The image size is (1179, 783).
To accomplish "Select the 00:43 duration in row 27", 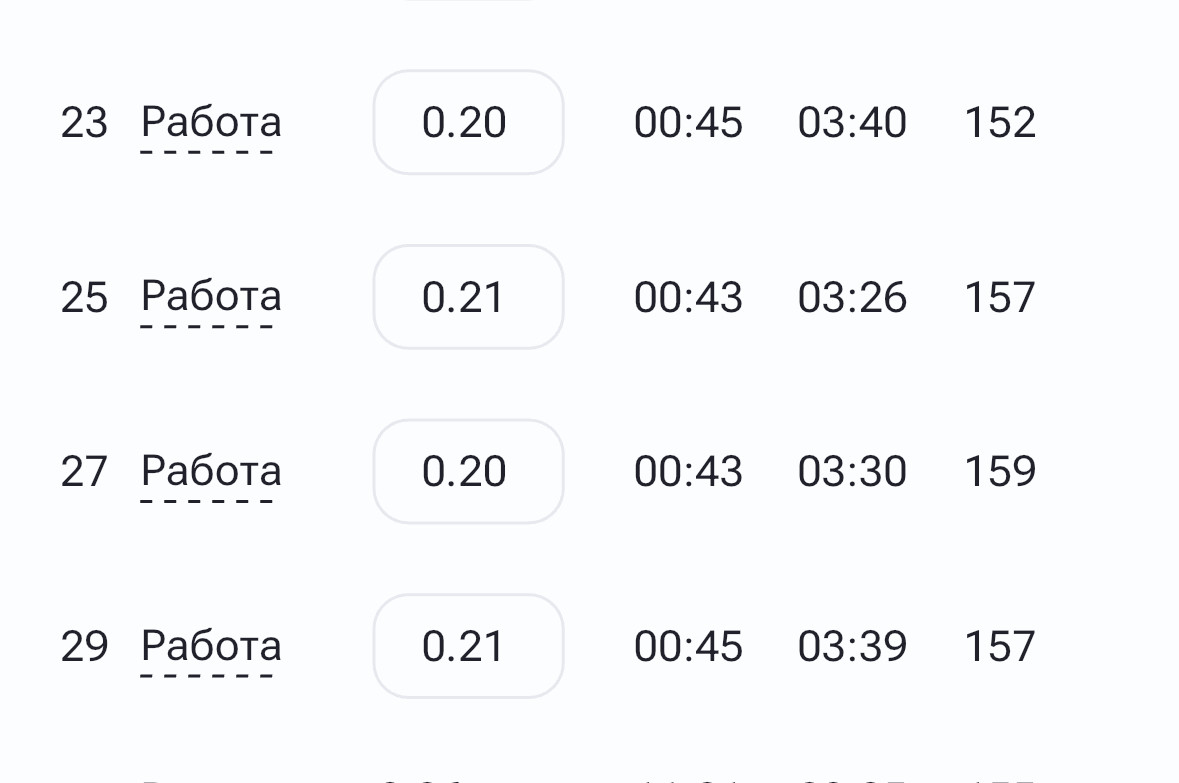I will pyautogui.click(x=688, y=472).
